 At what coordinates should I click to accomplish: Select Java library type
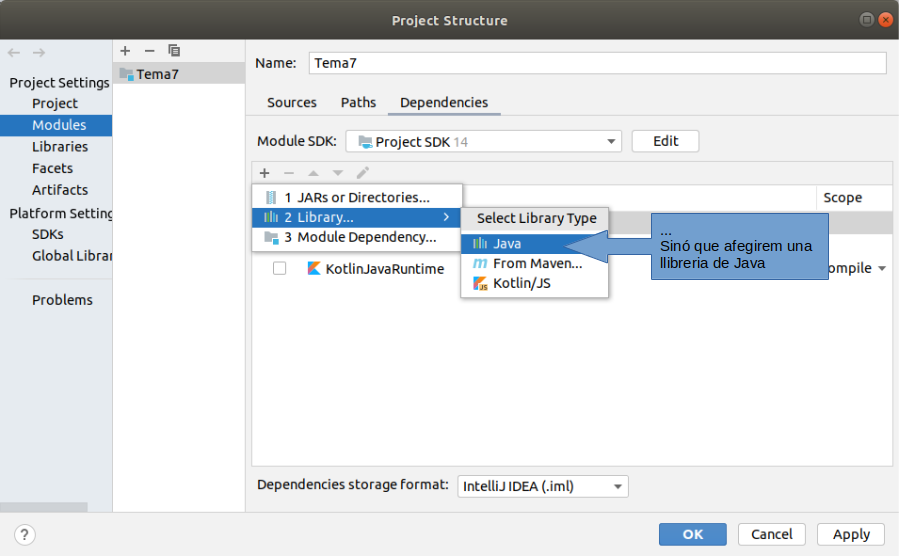(534, 244)
